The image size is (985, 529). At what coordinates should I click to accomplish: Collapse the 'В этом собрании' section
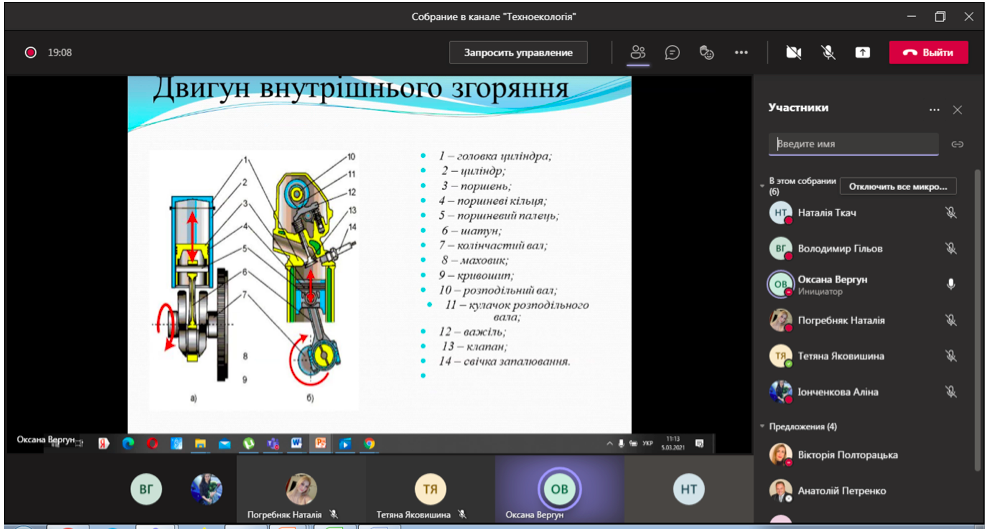pos(762,186)
